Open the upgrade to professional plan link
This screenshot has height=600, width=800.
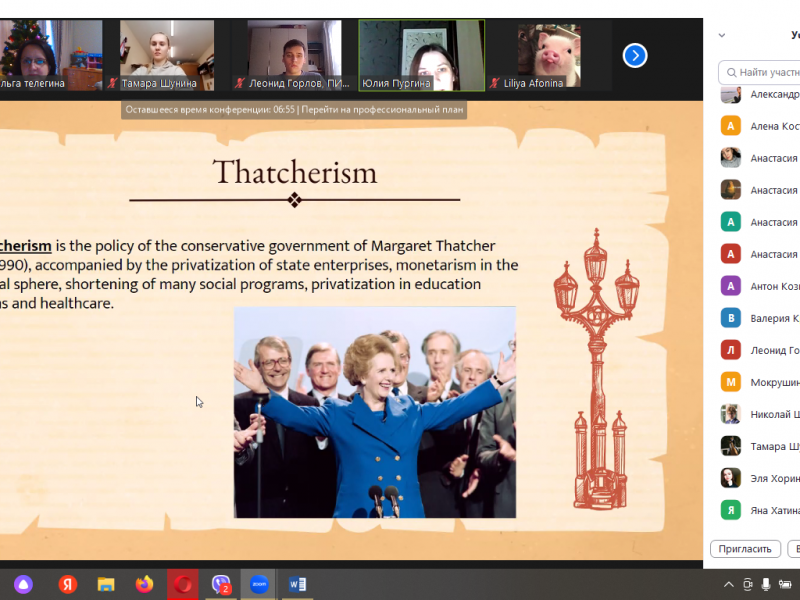(383, 109)
